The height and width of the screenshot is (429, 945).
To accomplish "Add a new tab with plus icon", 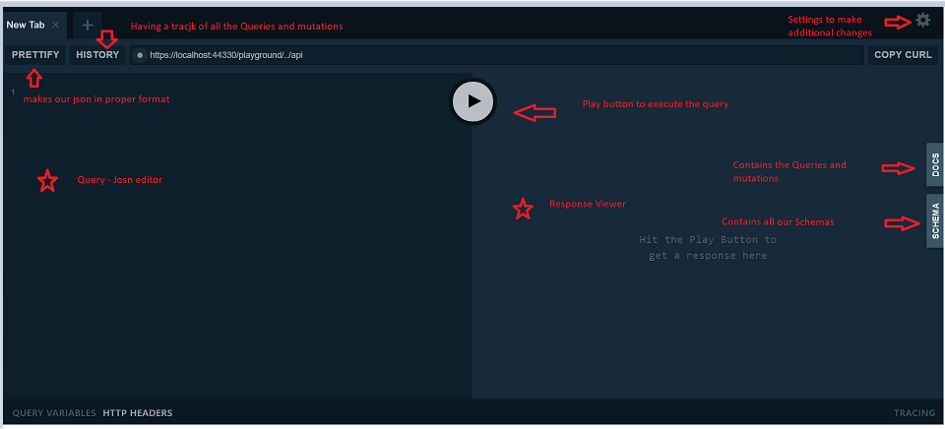I will [x=87, y=25].
